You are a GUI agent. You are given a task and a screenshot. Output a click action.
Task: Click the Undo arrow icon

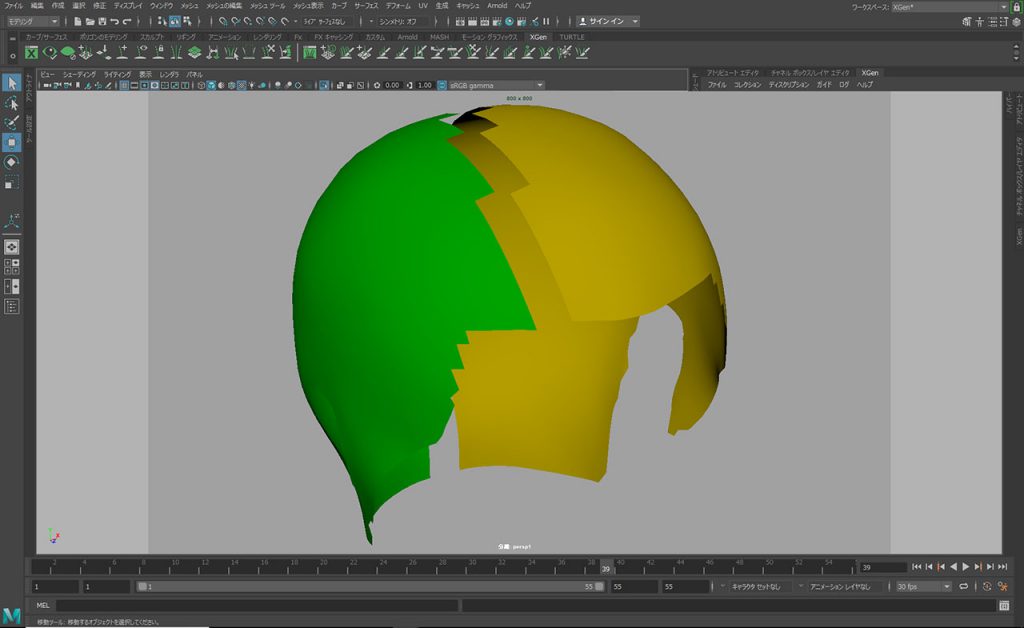click(114, 21)
